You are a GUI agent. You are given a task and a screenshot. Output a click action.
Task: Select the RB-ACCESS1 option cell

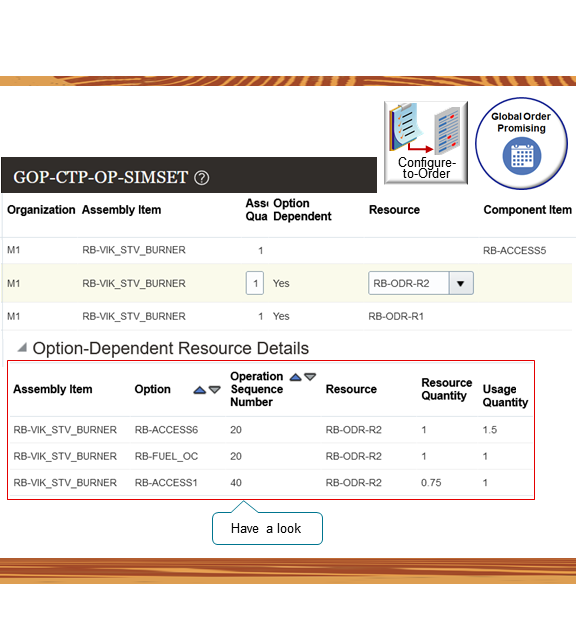[166, 483]
